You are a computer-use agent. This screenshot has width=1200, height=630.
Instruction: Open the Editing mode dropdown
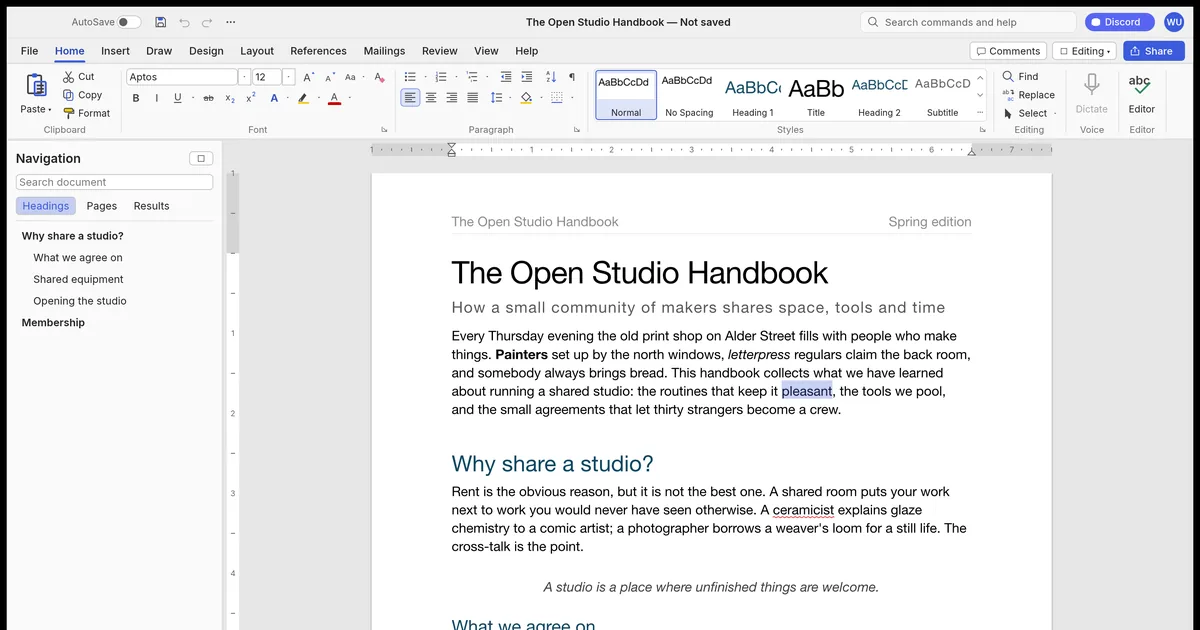point(1087,51)
